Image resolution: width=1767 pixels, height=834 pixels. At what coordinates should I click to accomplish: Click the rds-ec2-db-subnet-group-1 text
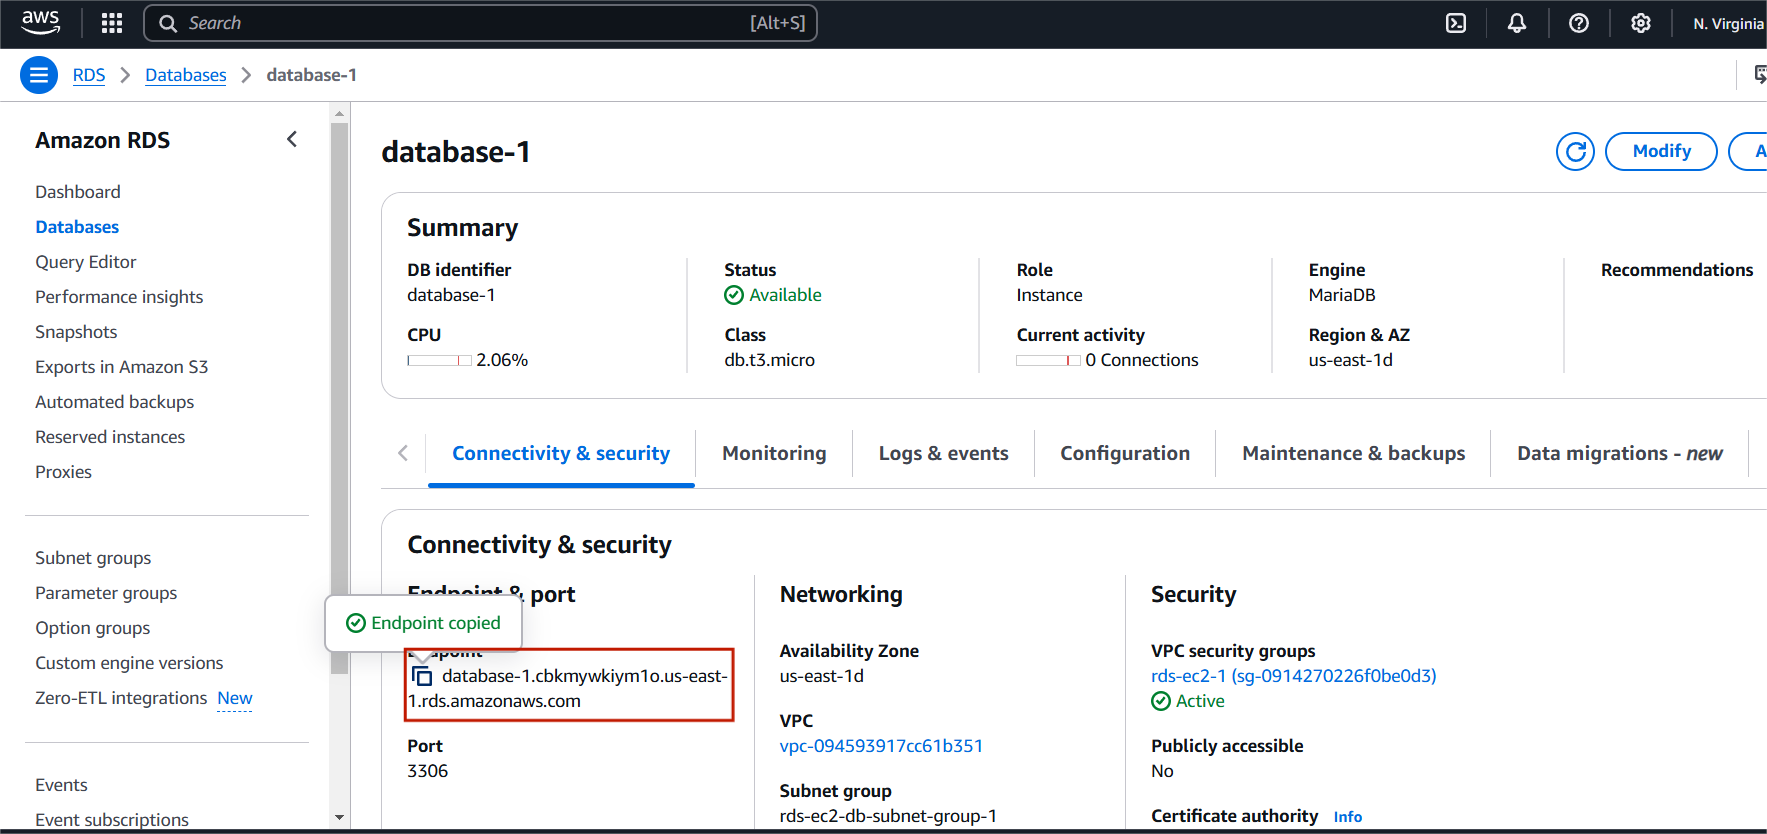pyautogui.click(x=888, y=815)
